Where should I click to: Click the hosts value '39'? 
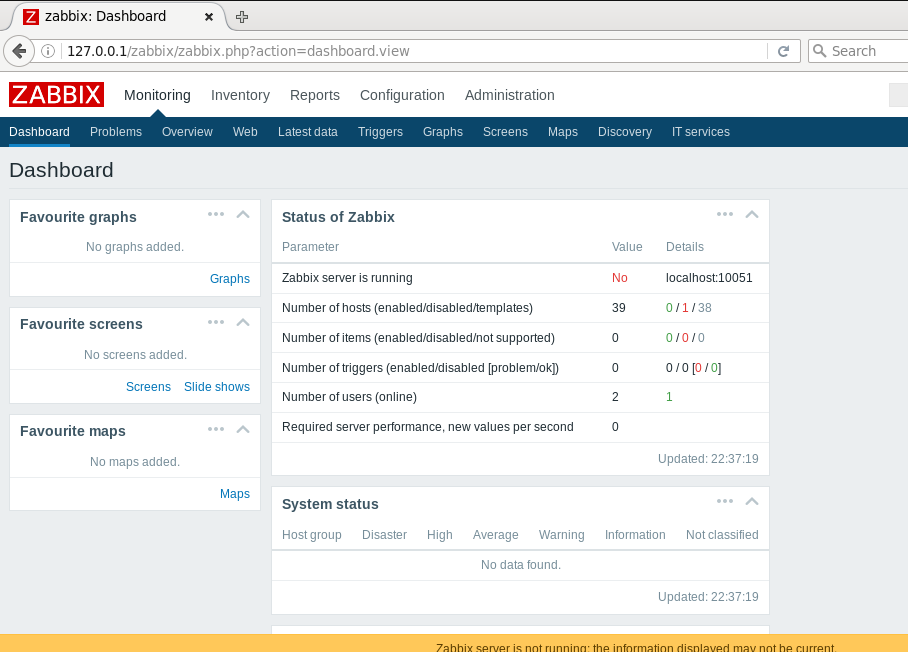pyautogui.click(x=618, y=308)
